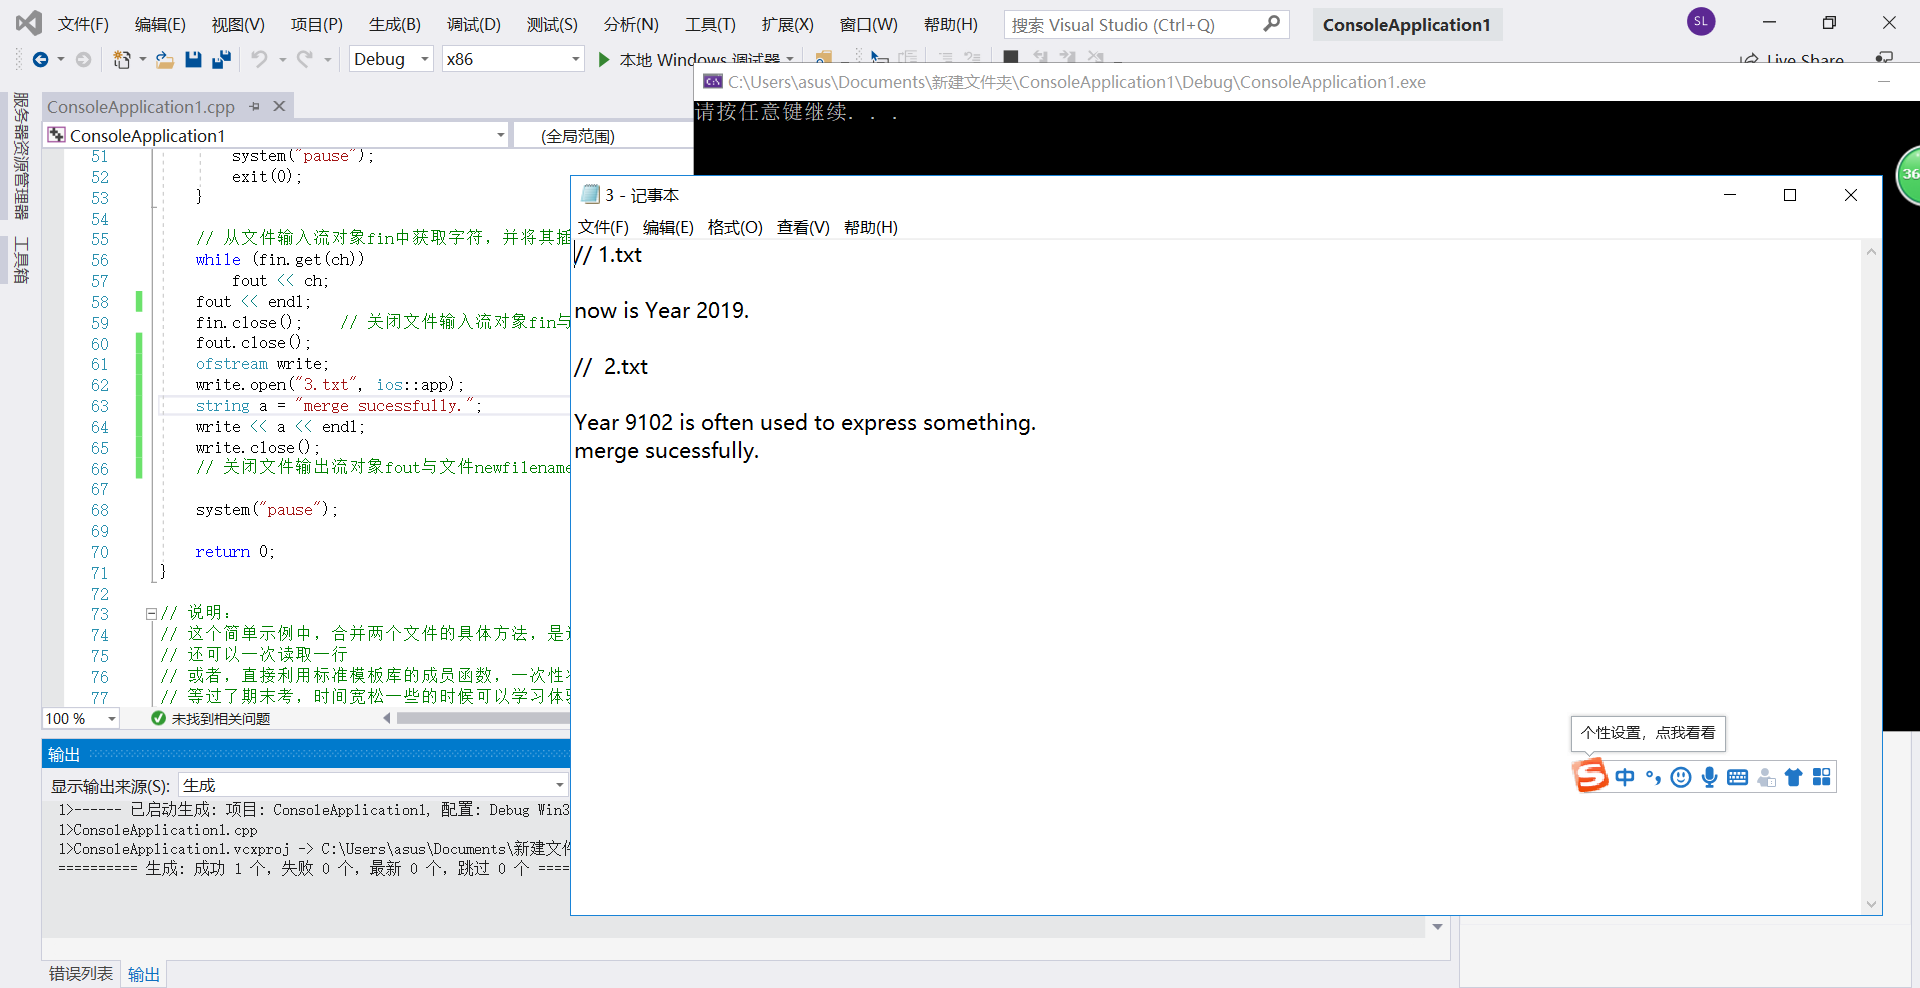Pin the ConsoleApplication1.cpp tab
Screen dimensions: 1920x988
pos(255,107)
